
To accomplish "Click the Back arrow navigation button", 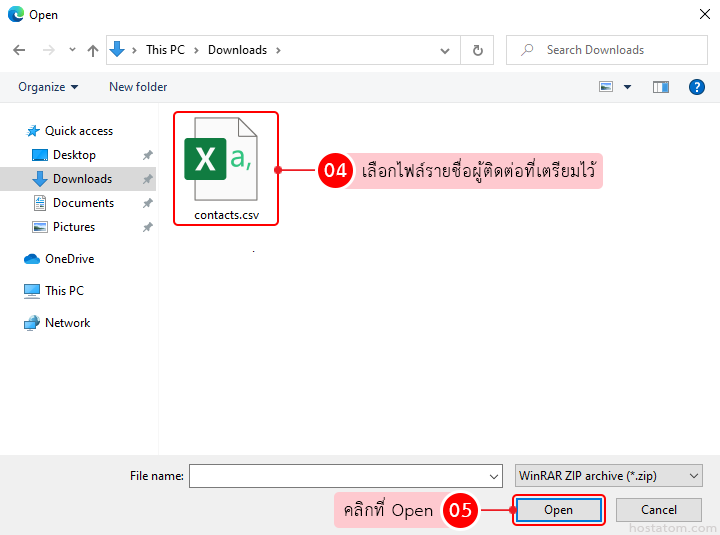I will click(18, 50).
